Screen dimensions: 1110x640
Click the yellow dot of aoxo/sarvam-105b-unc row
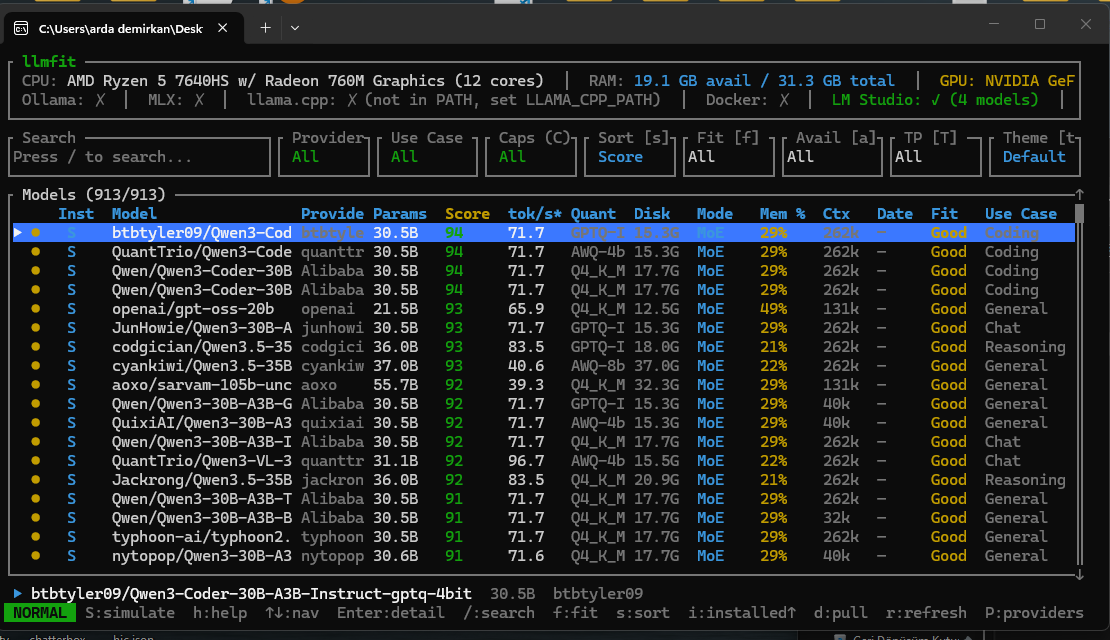[x=35, y=384]
